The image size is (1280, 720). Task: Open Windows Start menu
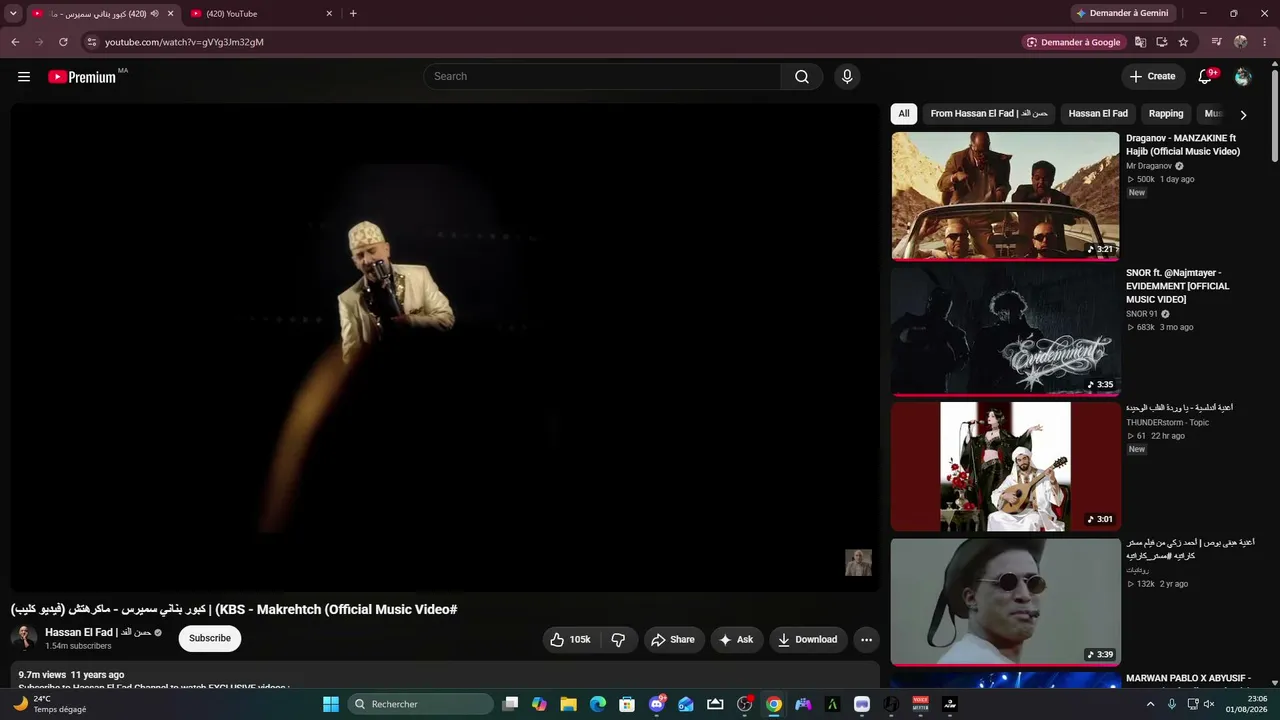(331, 704)
